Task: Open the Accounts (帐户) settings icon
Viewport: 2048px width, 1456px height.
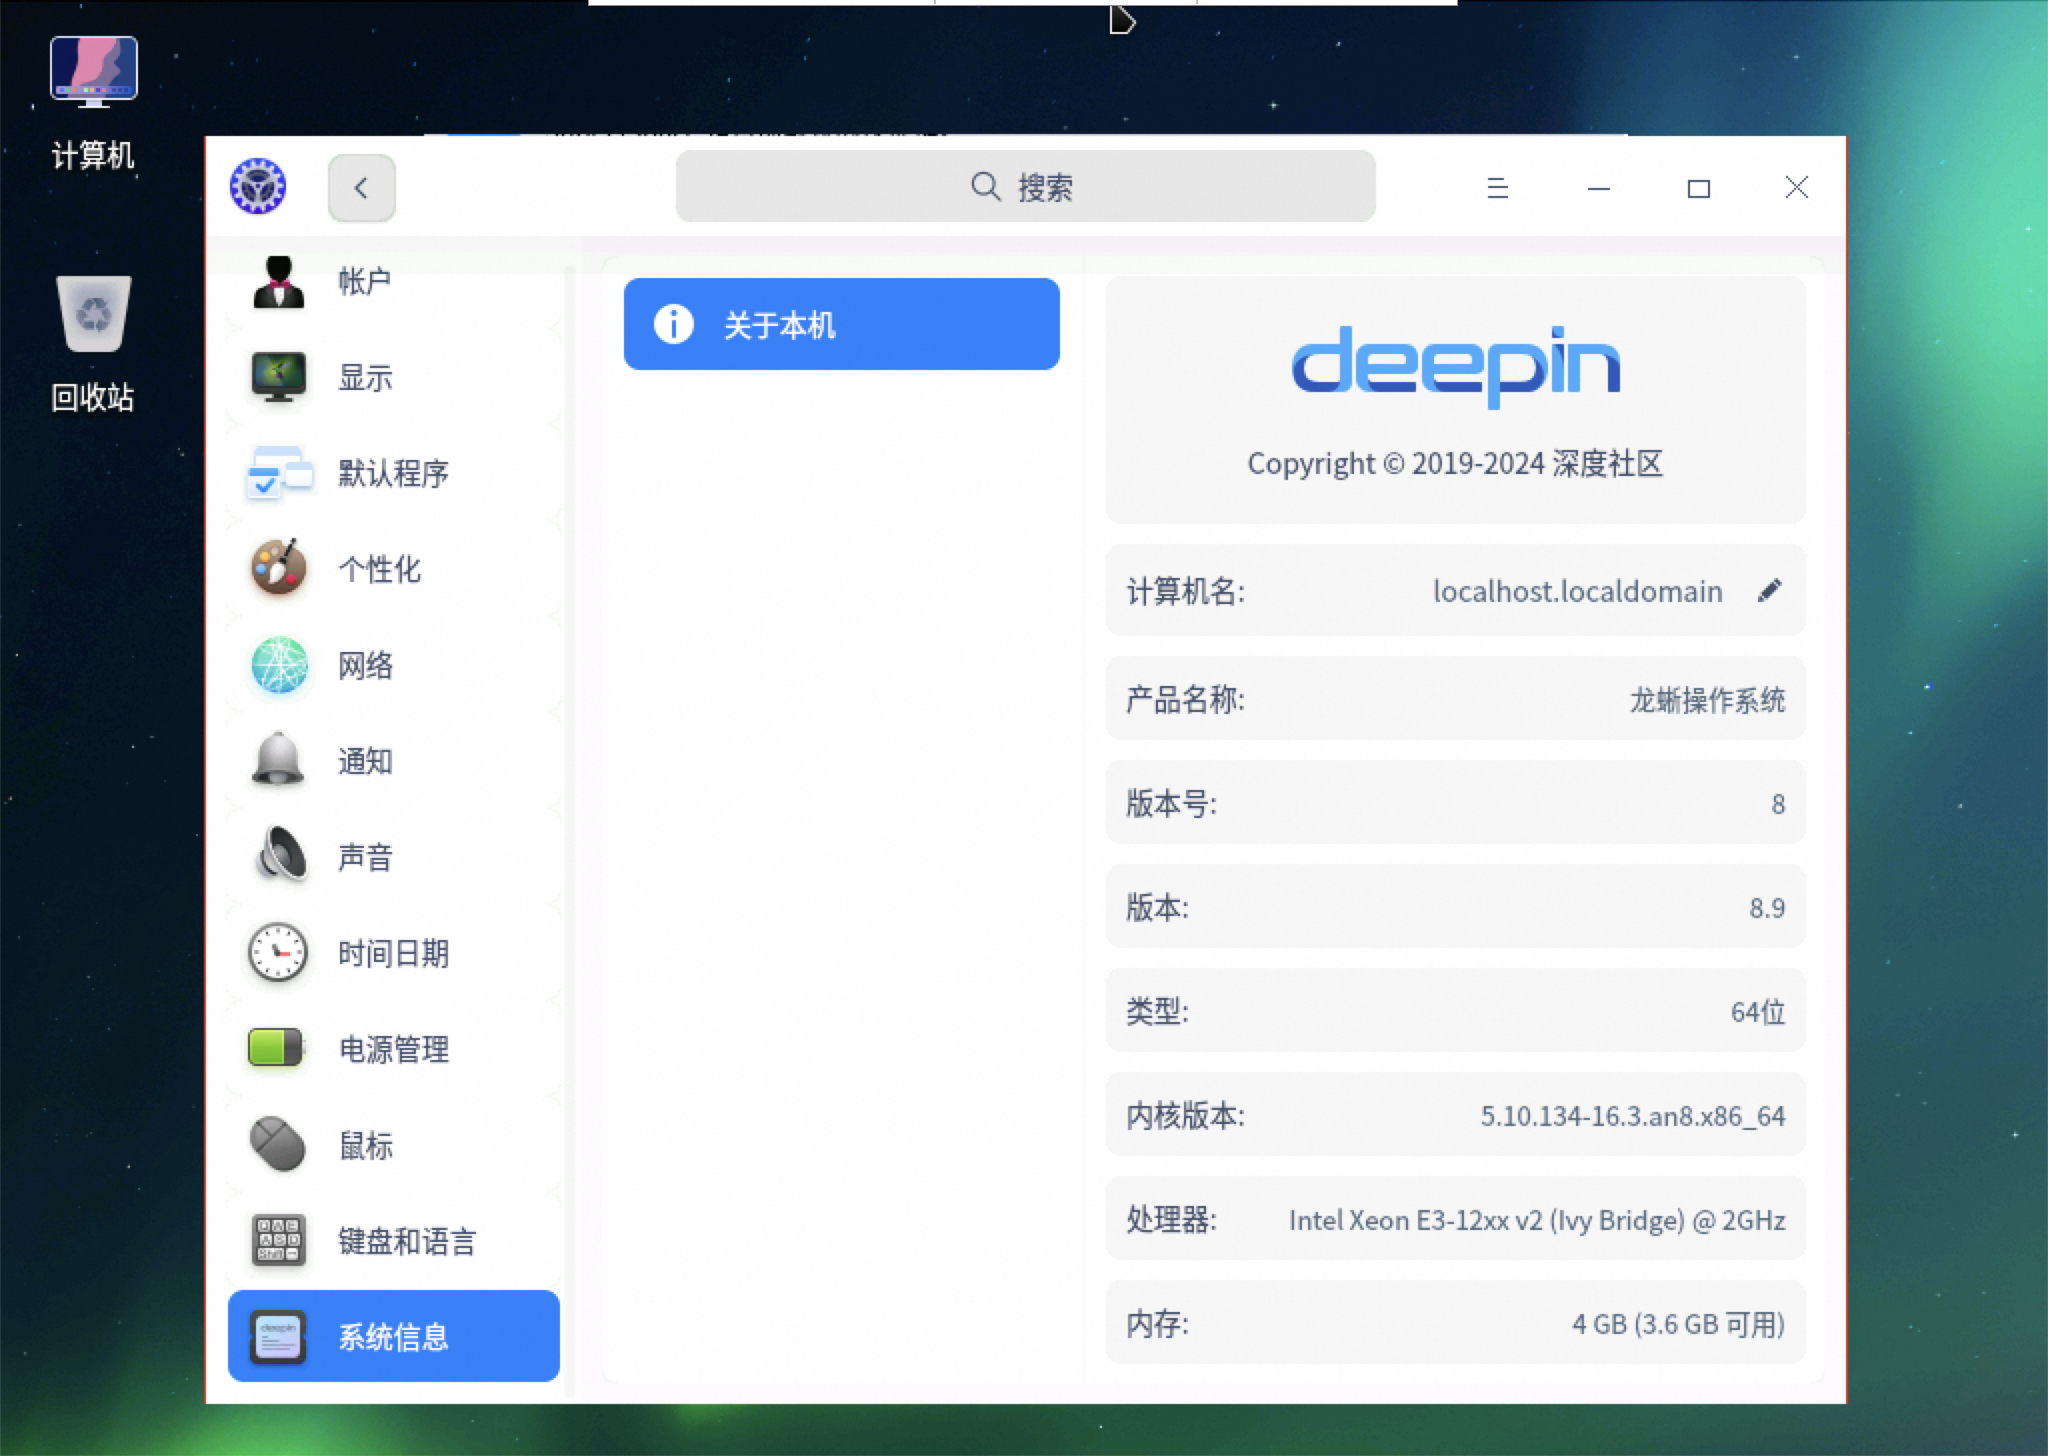Action: pyautogui.click(x=278, y=283)
